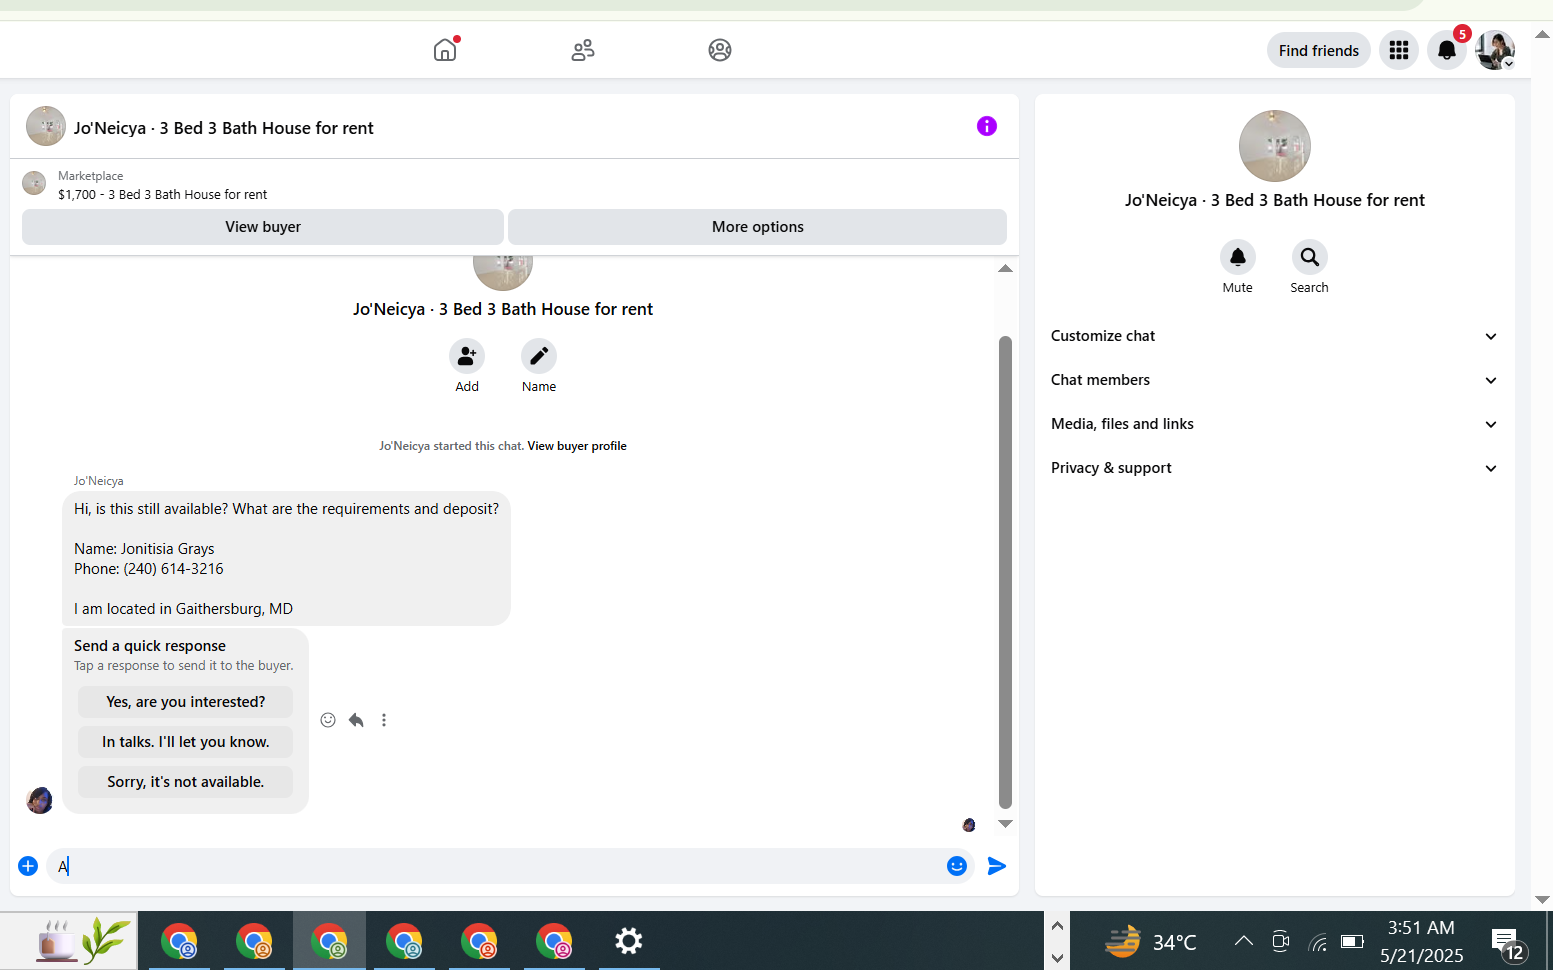Expand the Chat members section
Image resolution: width=1553 pixels, height=970 pixels.
[1275, 380]
